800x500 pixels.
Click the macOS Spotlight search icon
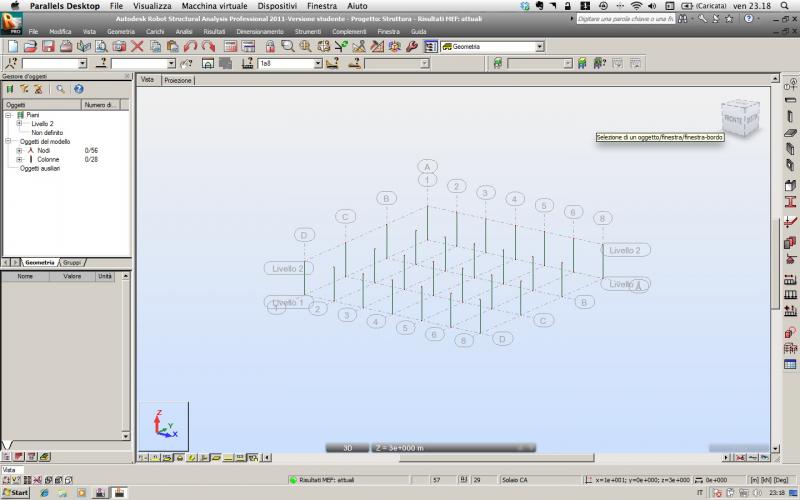pyautogui.click(x=785, y=6)
